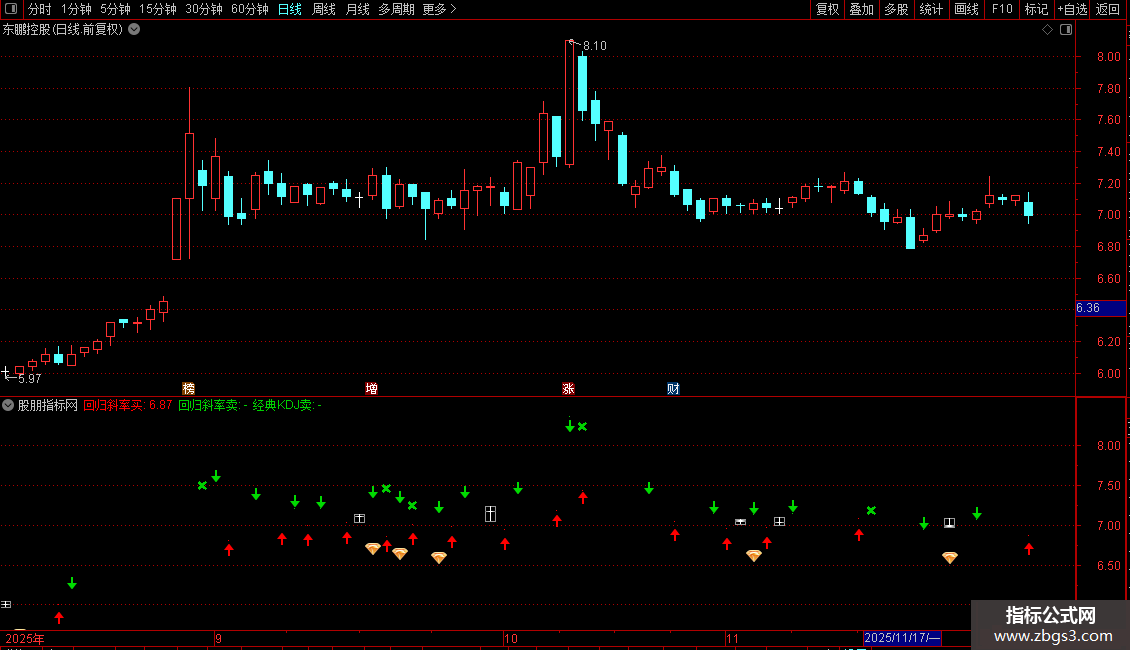The image size is (1130, 650).
Task: Select the 15分钟 period
Action: click(x=157, y=9)
